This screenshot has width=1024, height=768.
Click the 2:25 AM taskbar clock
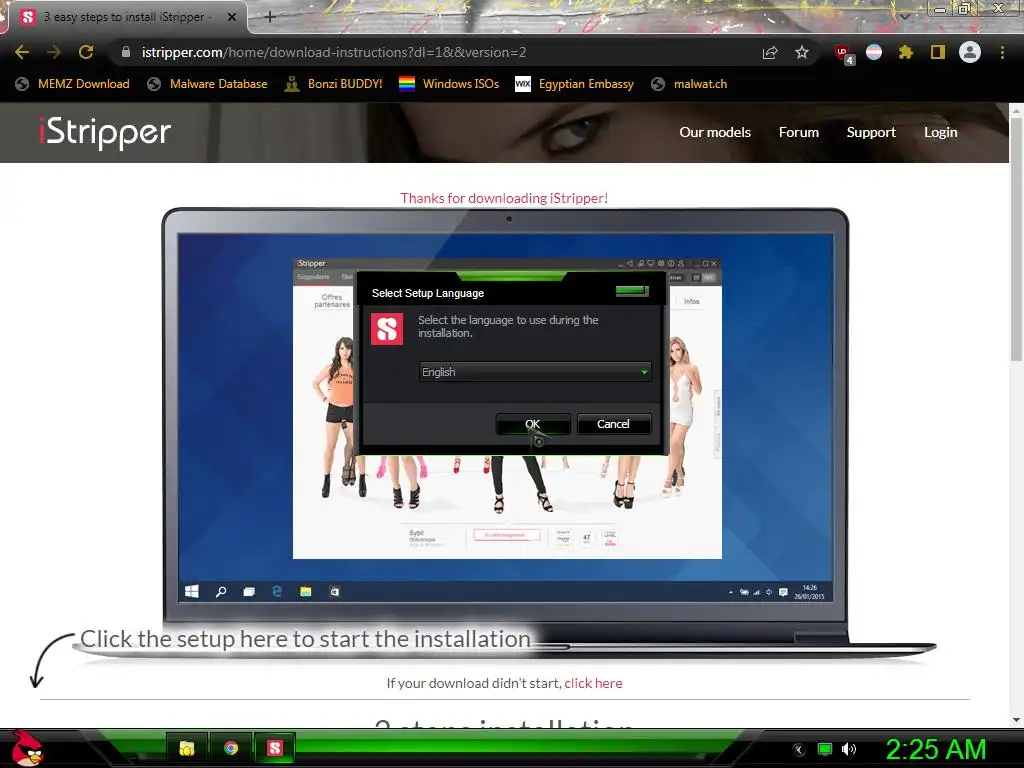[936, 749]
